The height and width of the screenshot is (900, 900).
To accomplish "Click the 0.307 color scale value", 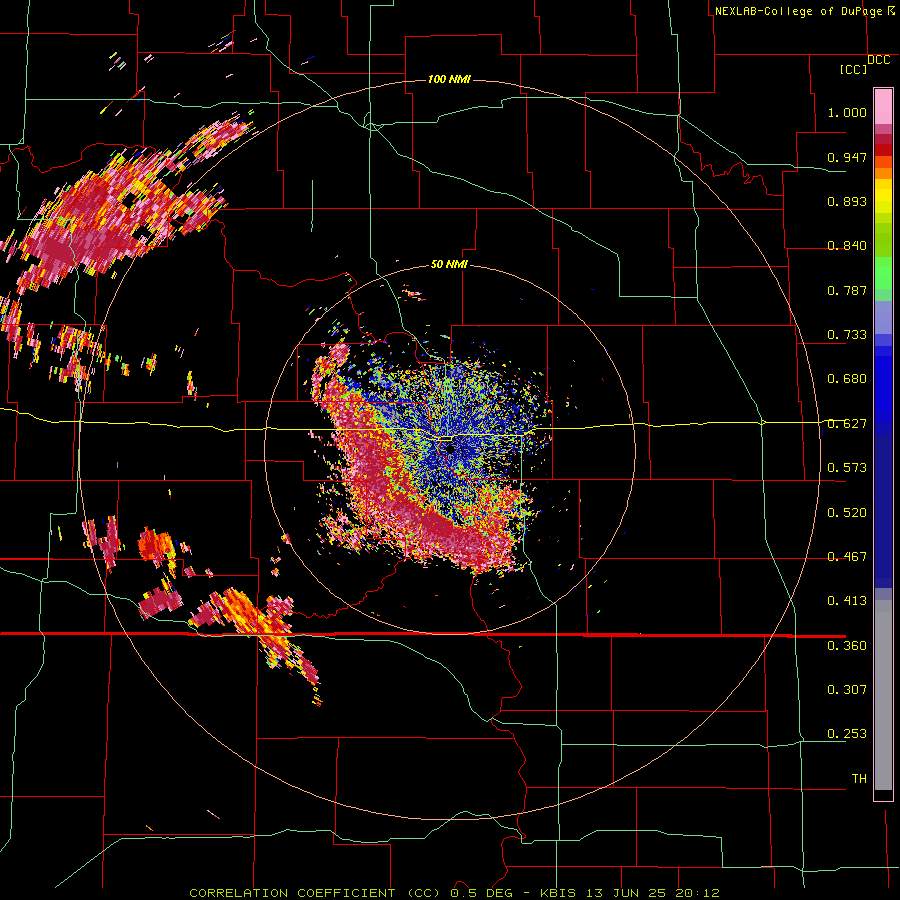I will pyautogui.click(x=847, y=690).
